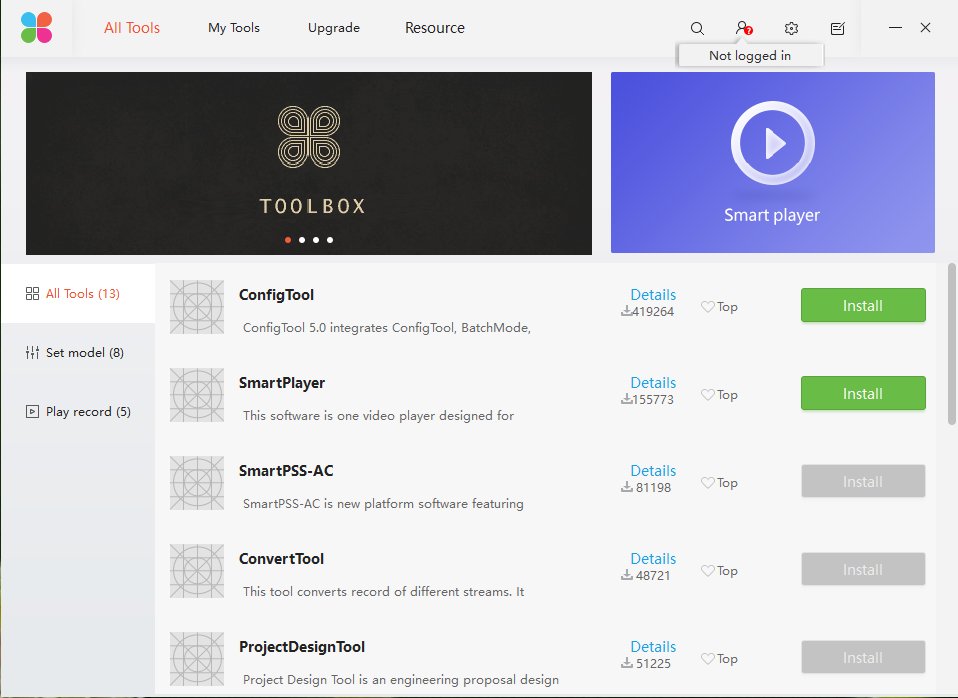Click the ConfigTool 5.0 description text
Image resolution: width=958 pixels, height=698 pixels.
pos(387,328)
